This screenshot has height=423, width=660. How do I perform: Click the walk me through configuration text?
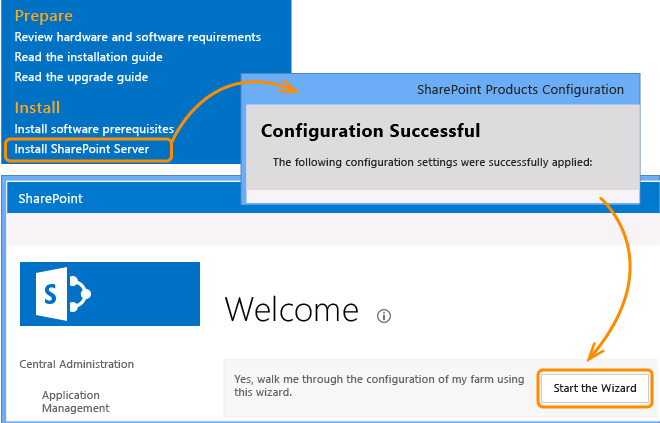click(379, 386)
